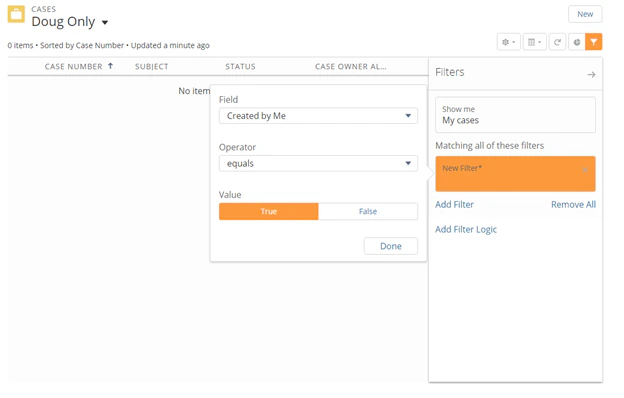The height and width of the screenshot is (398, 624).
Task: Toggle the orange filter funnel icon
Action: pos(593,42)
